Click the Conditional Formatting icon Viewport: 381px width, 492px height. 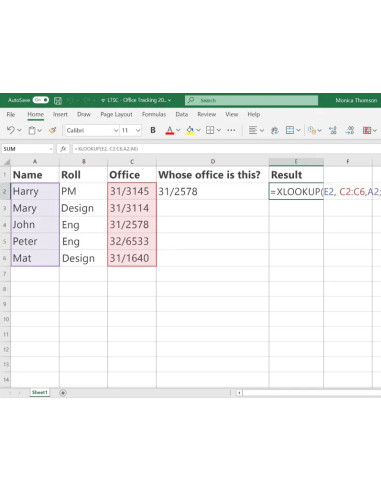367,130
